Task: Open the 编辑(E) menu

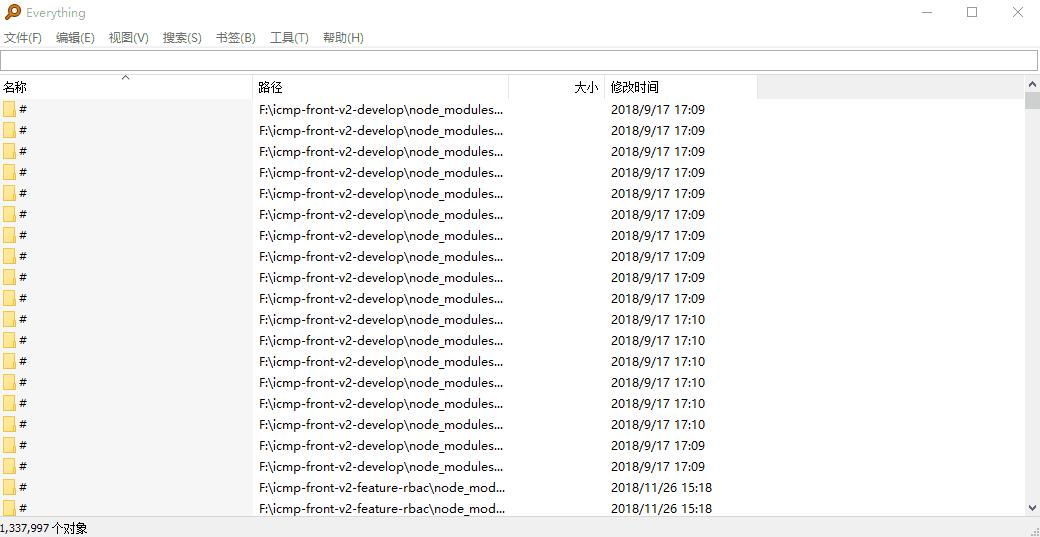Action: pos(75,38)
